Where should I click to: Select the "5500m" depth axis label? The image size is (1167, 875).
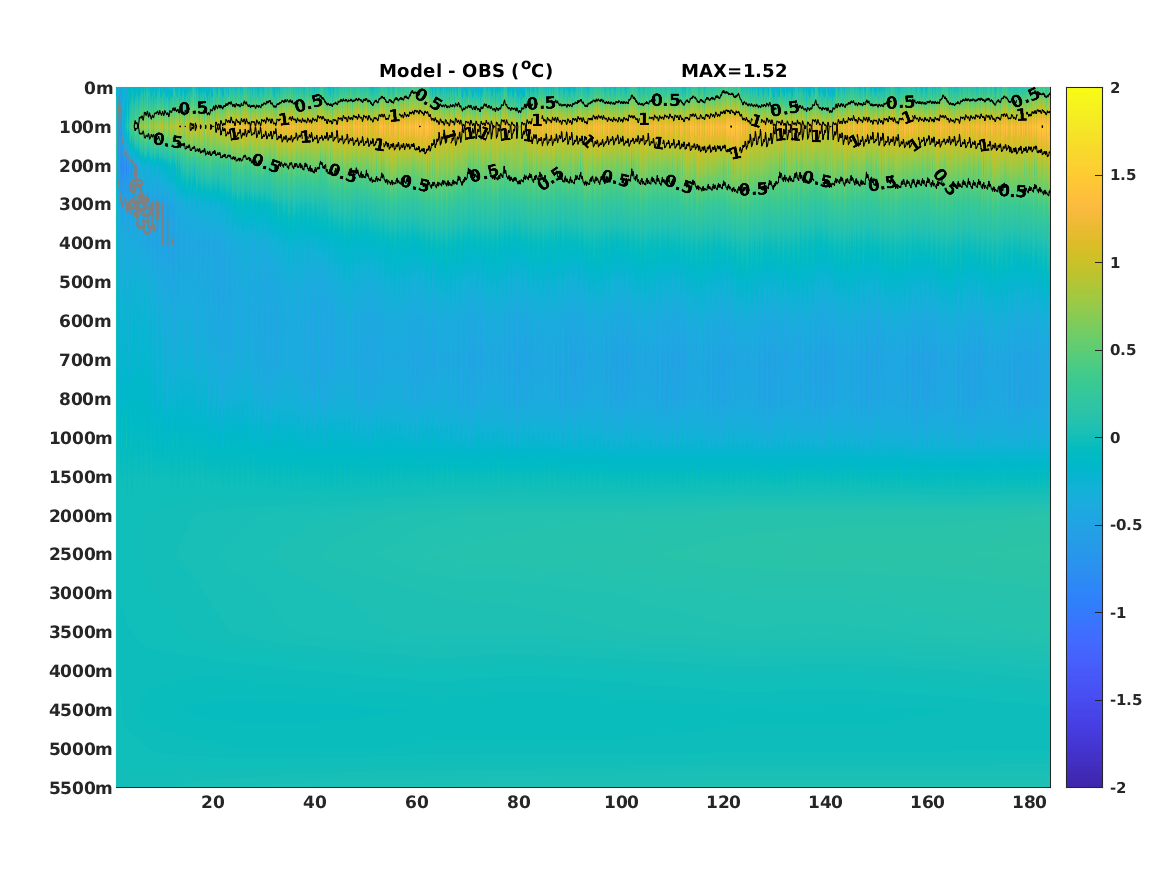point(81,788)
